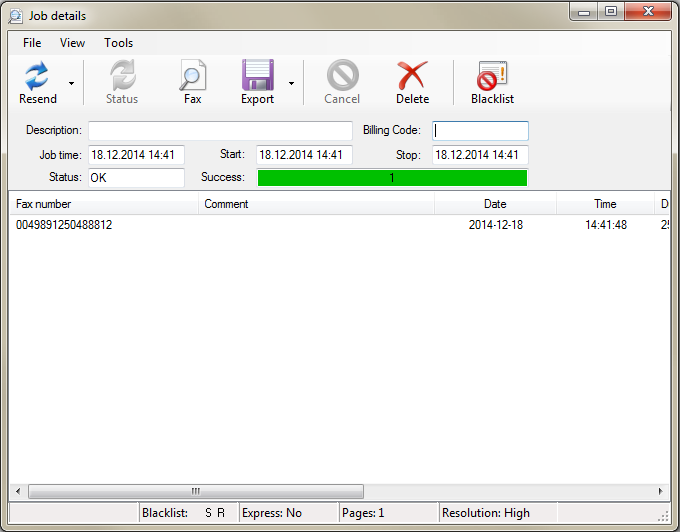The height and width of the screenshot is (532, 680).
Task: Expand the Export dropdown arrow
Action: 291,83
